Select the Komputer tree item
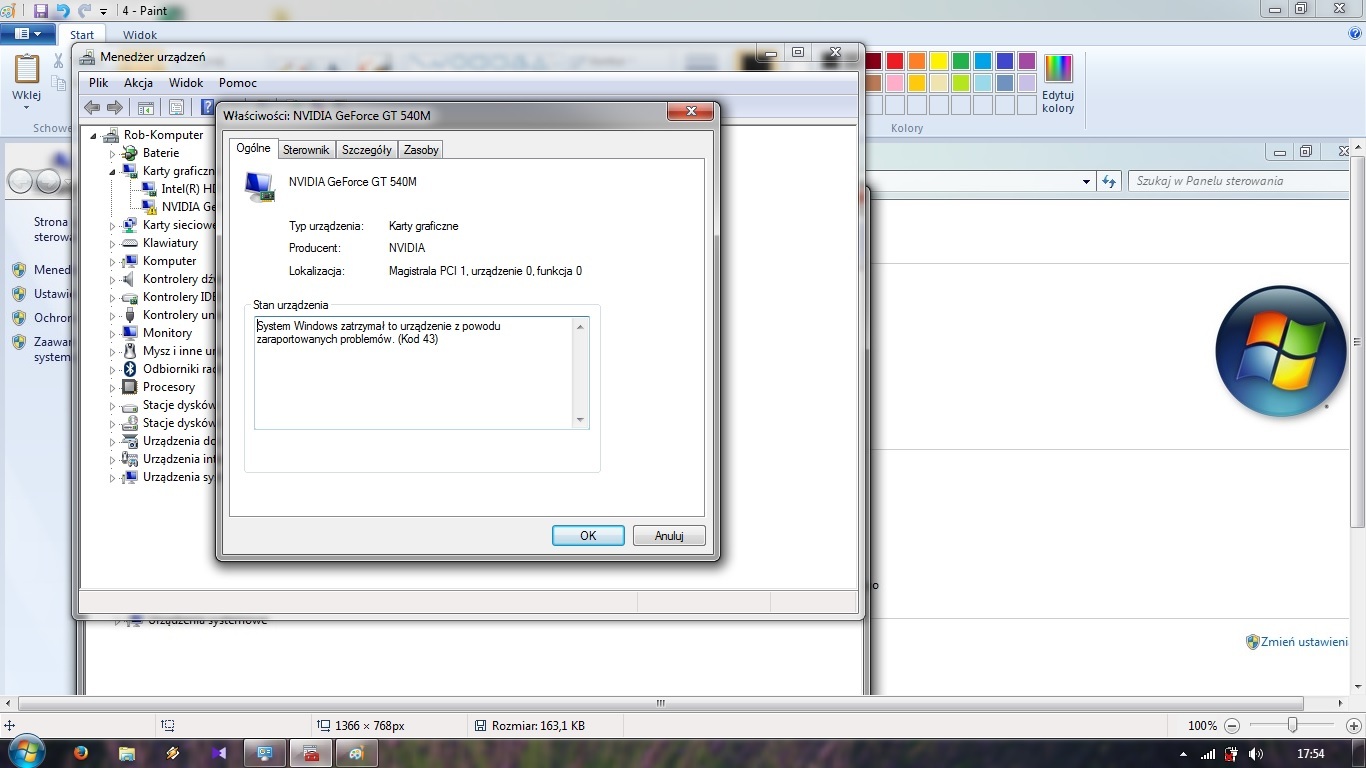1366x768 pixels. tap(160, 261)
